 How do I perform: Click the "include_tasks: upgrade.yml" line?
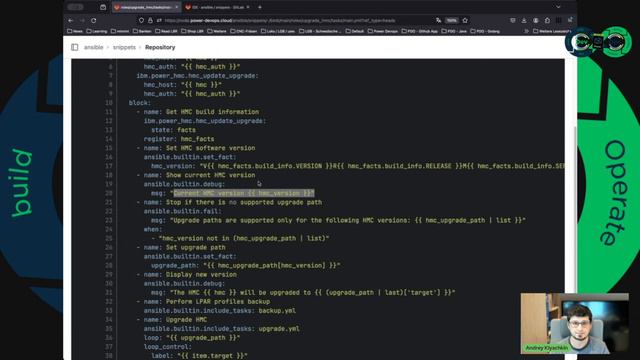click(x=222, y=329)
